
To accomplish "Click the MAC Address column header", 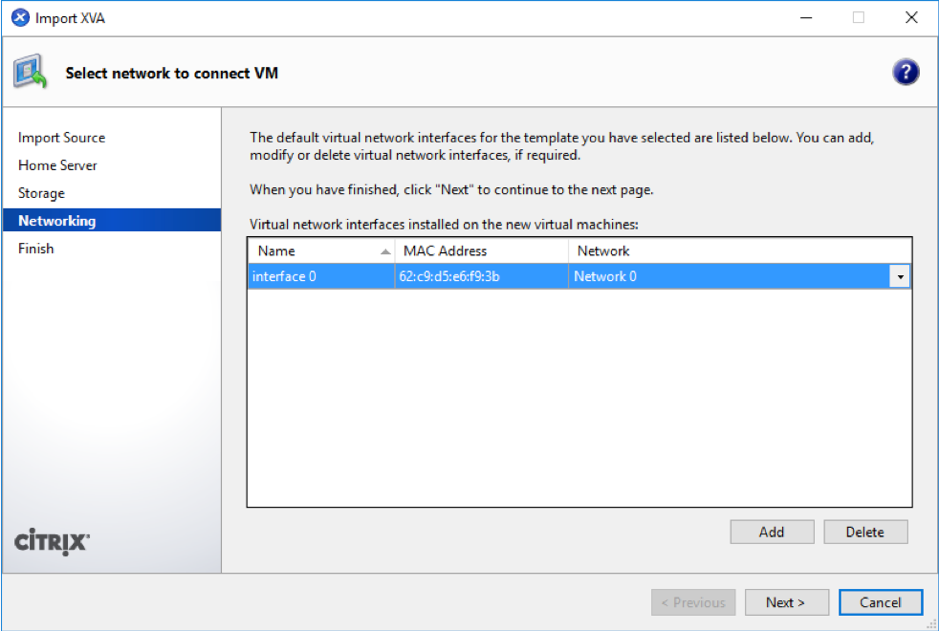I will click(481, 251).
